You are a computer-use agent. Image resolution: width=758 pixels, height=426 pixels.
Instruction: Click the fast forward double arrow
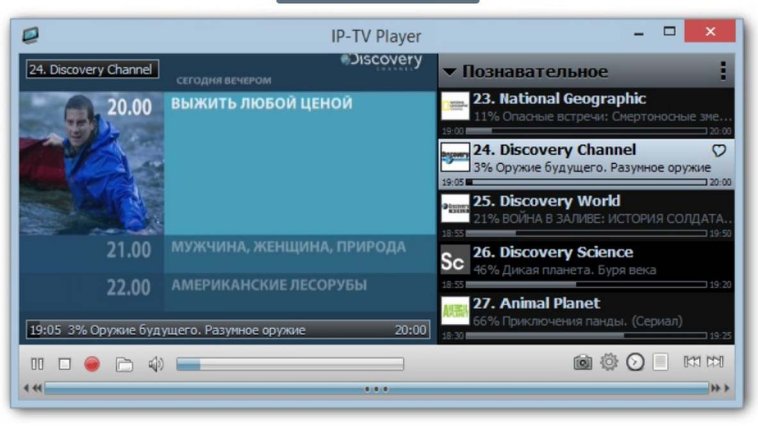click(715, 388)
